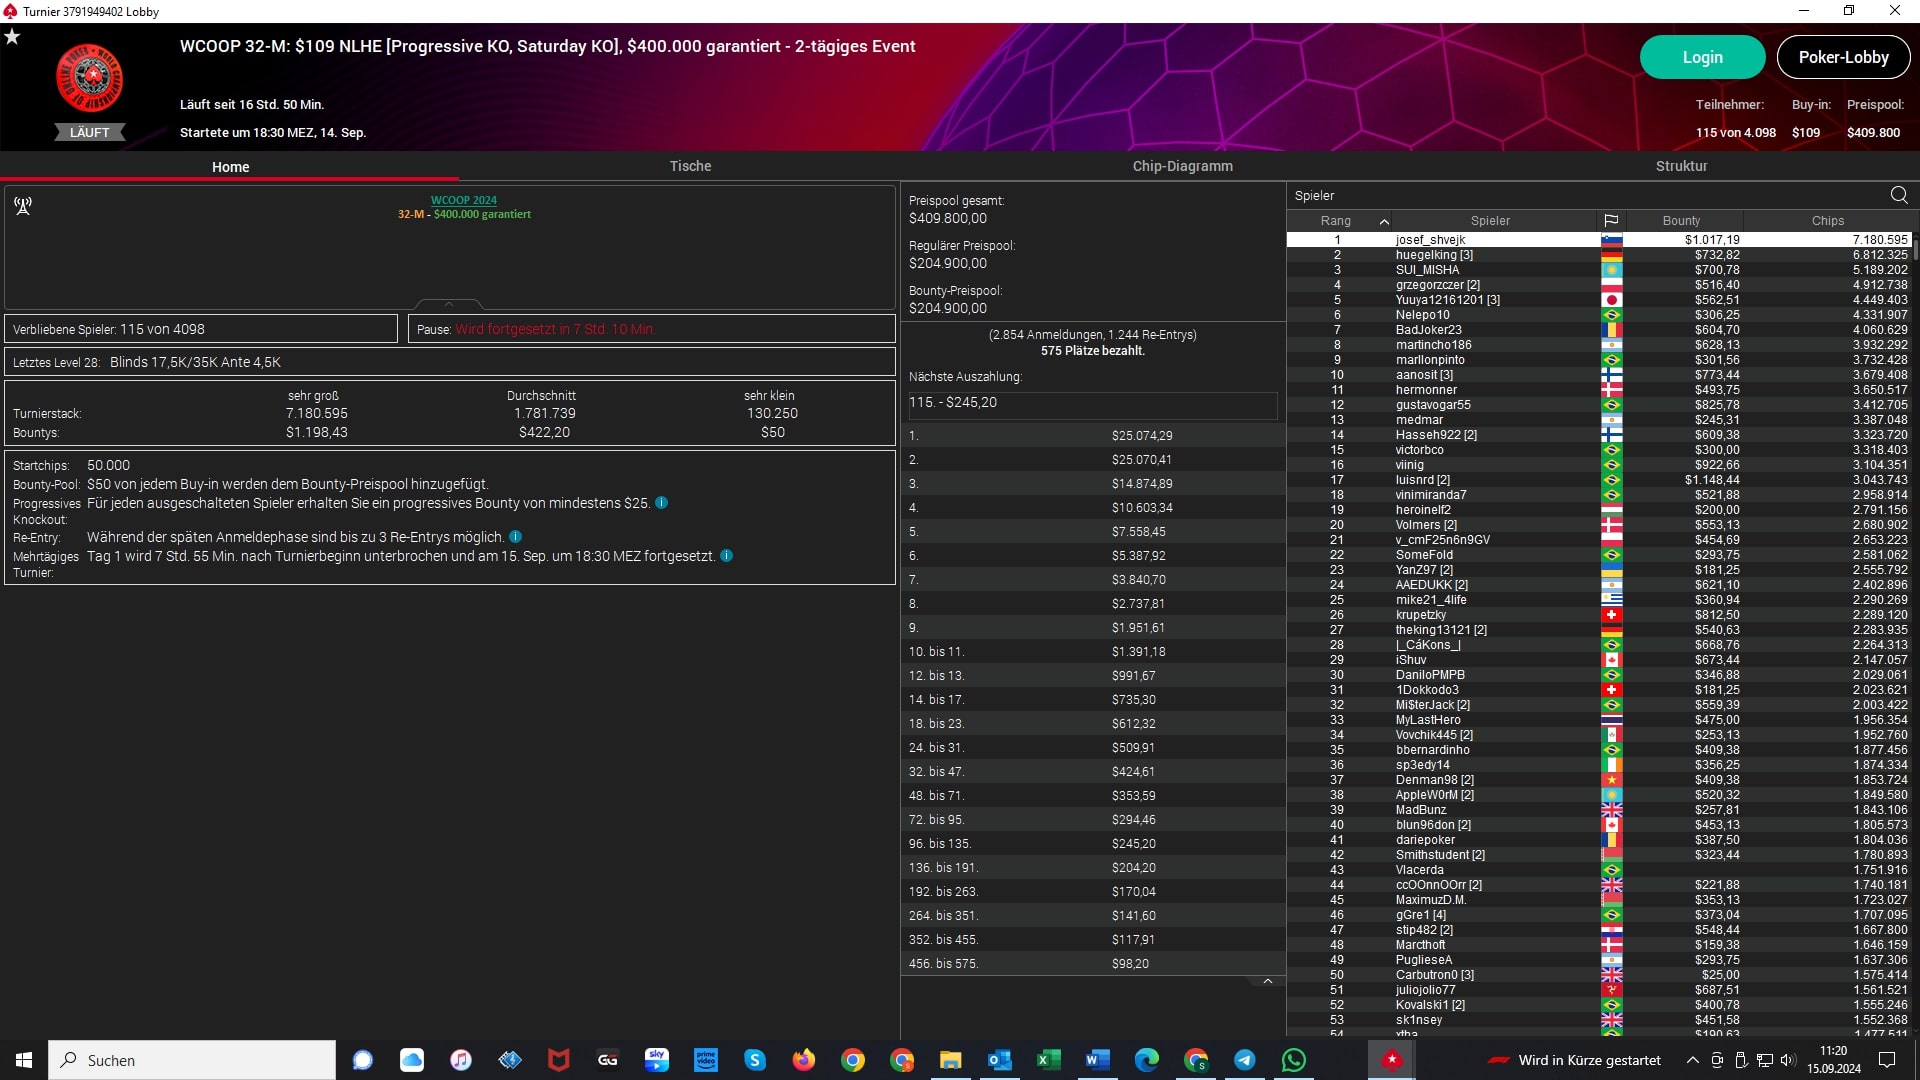Open Telegram from the taskbar
This screenshot has height=1080, width=1920.
pos(1244,1060)
